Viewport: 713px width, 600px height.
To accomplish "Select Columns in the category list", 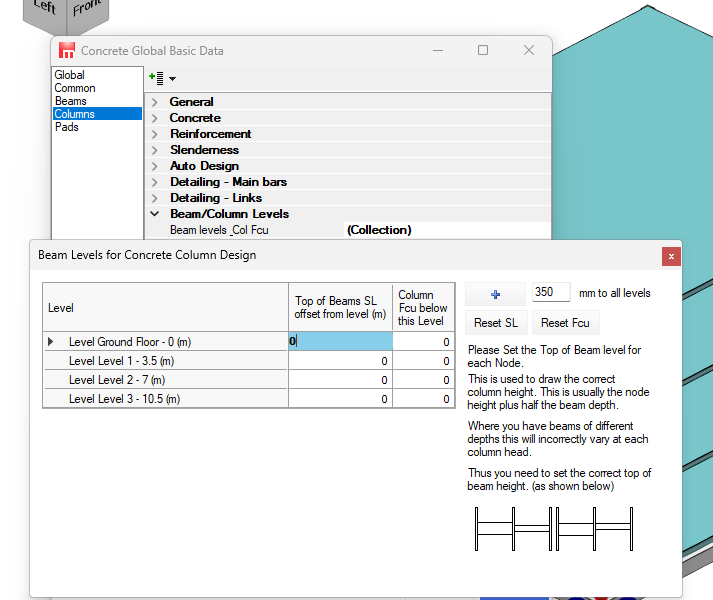I will click(x=97, y=114).
